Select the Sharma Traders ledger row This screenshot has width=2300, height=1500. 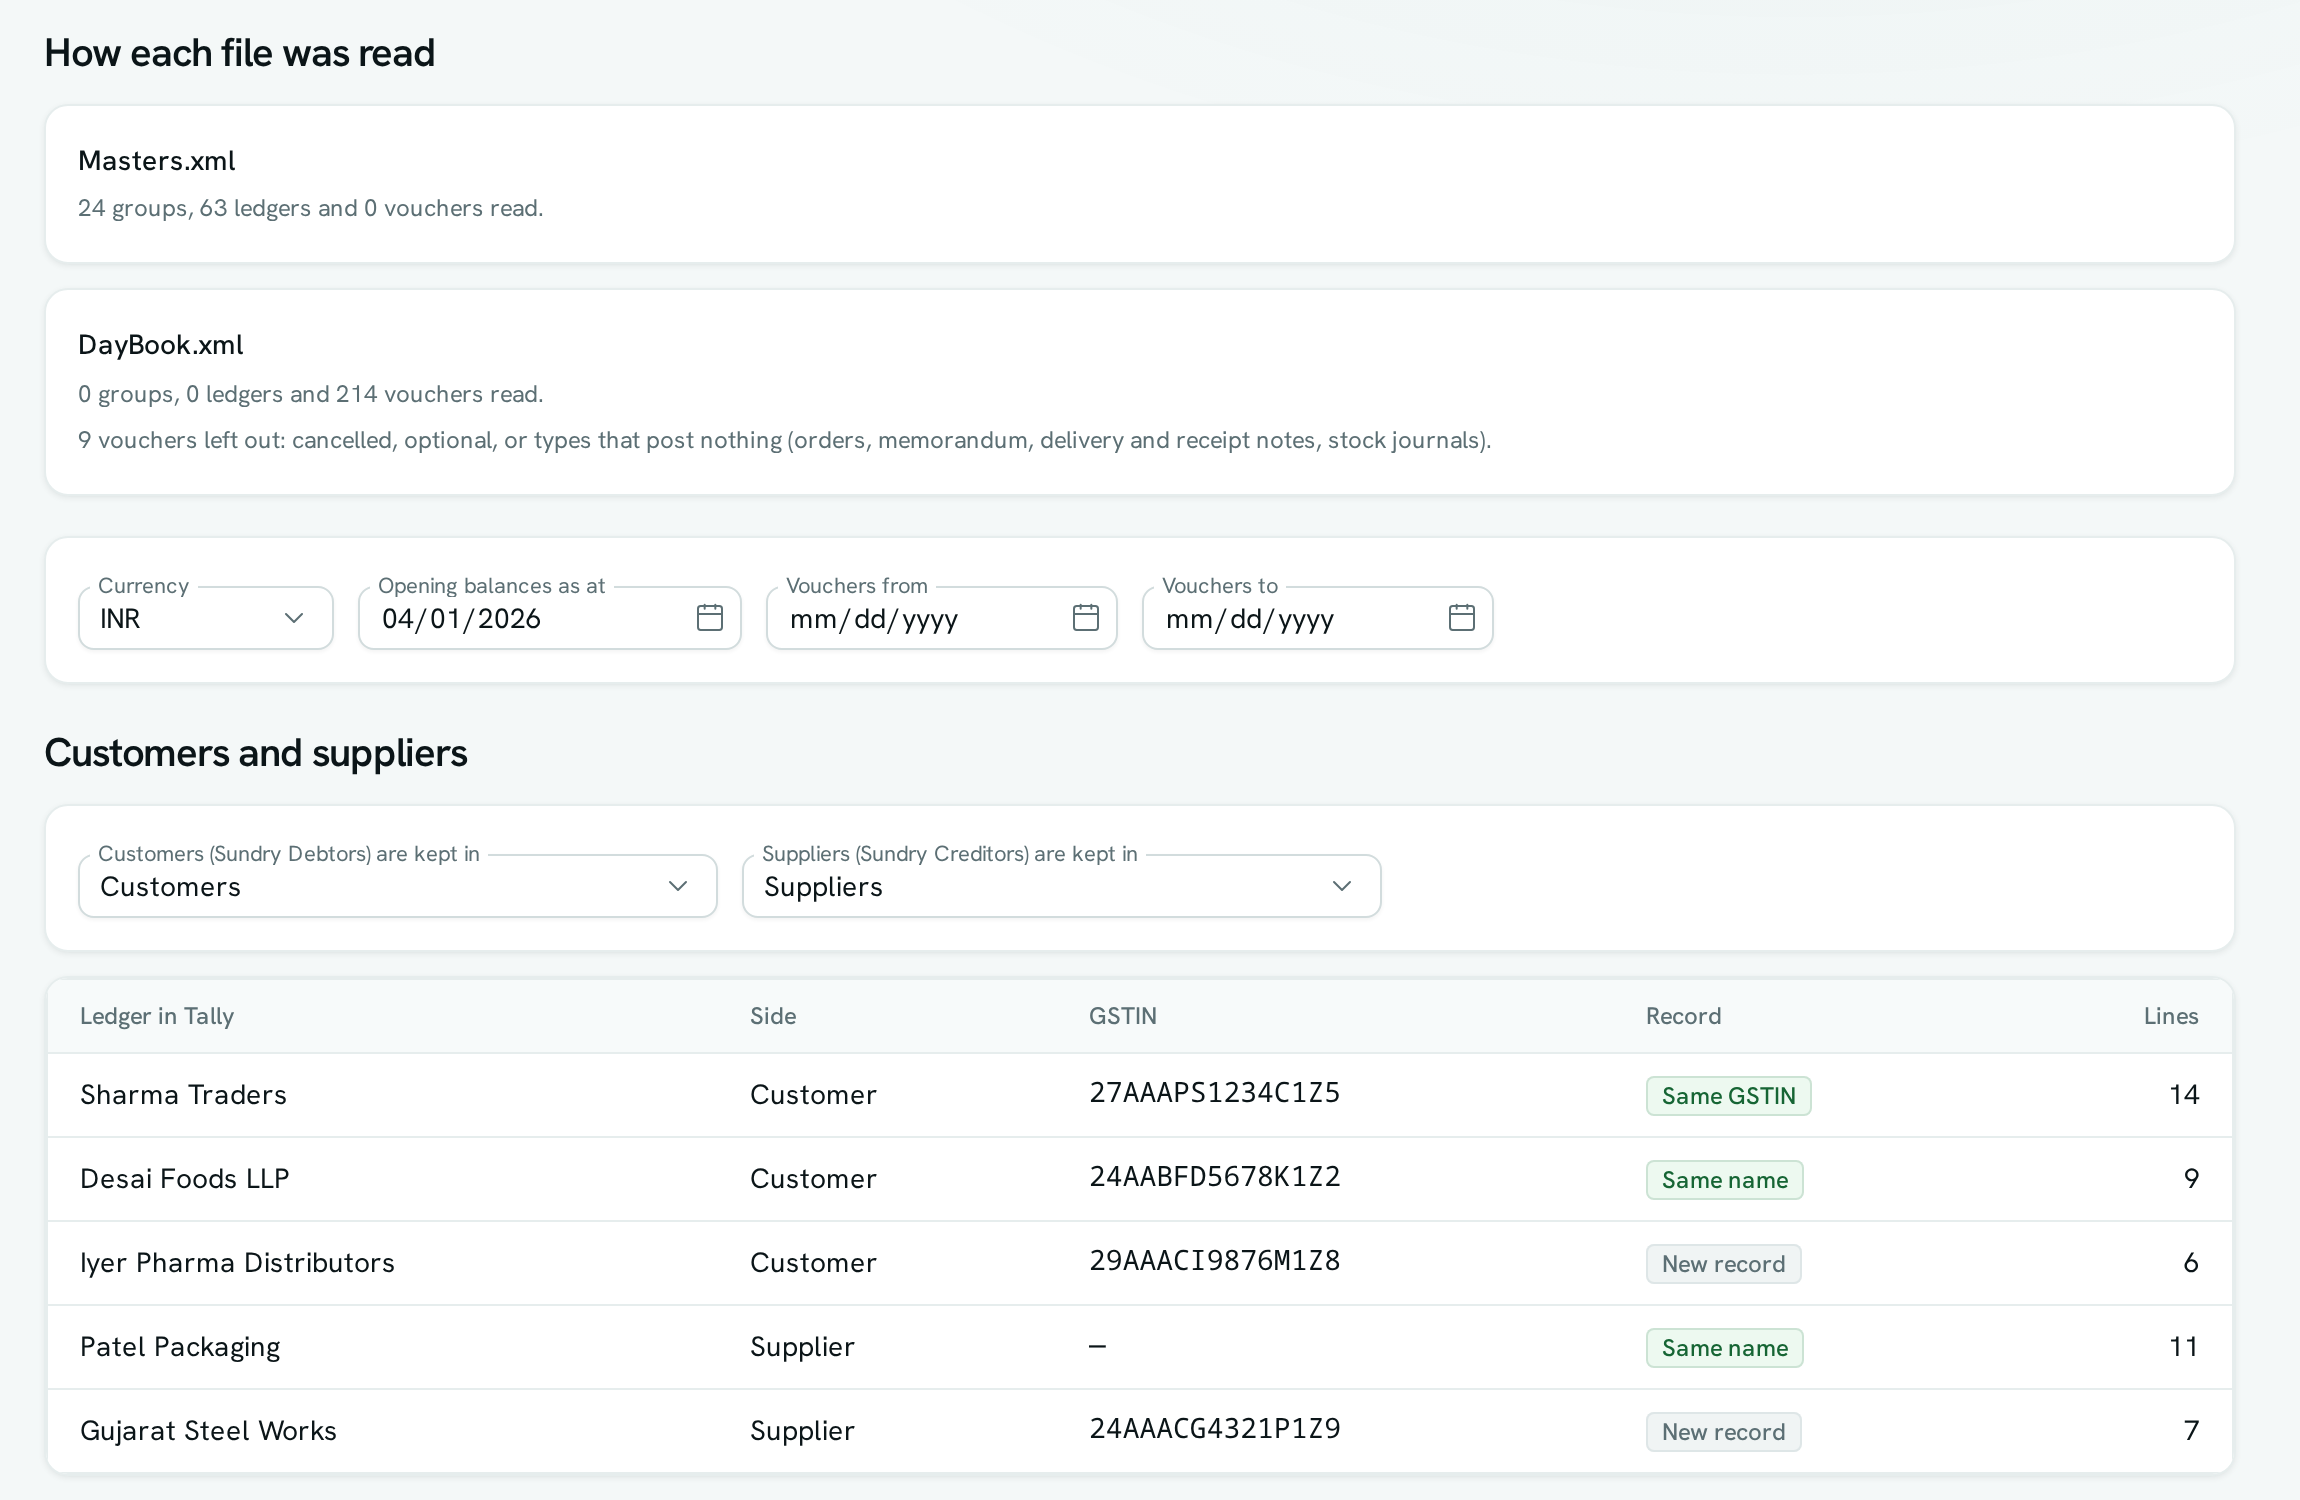coord(1140,1095)
